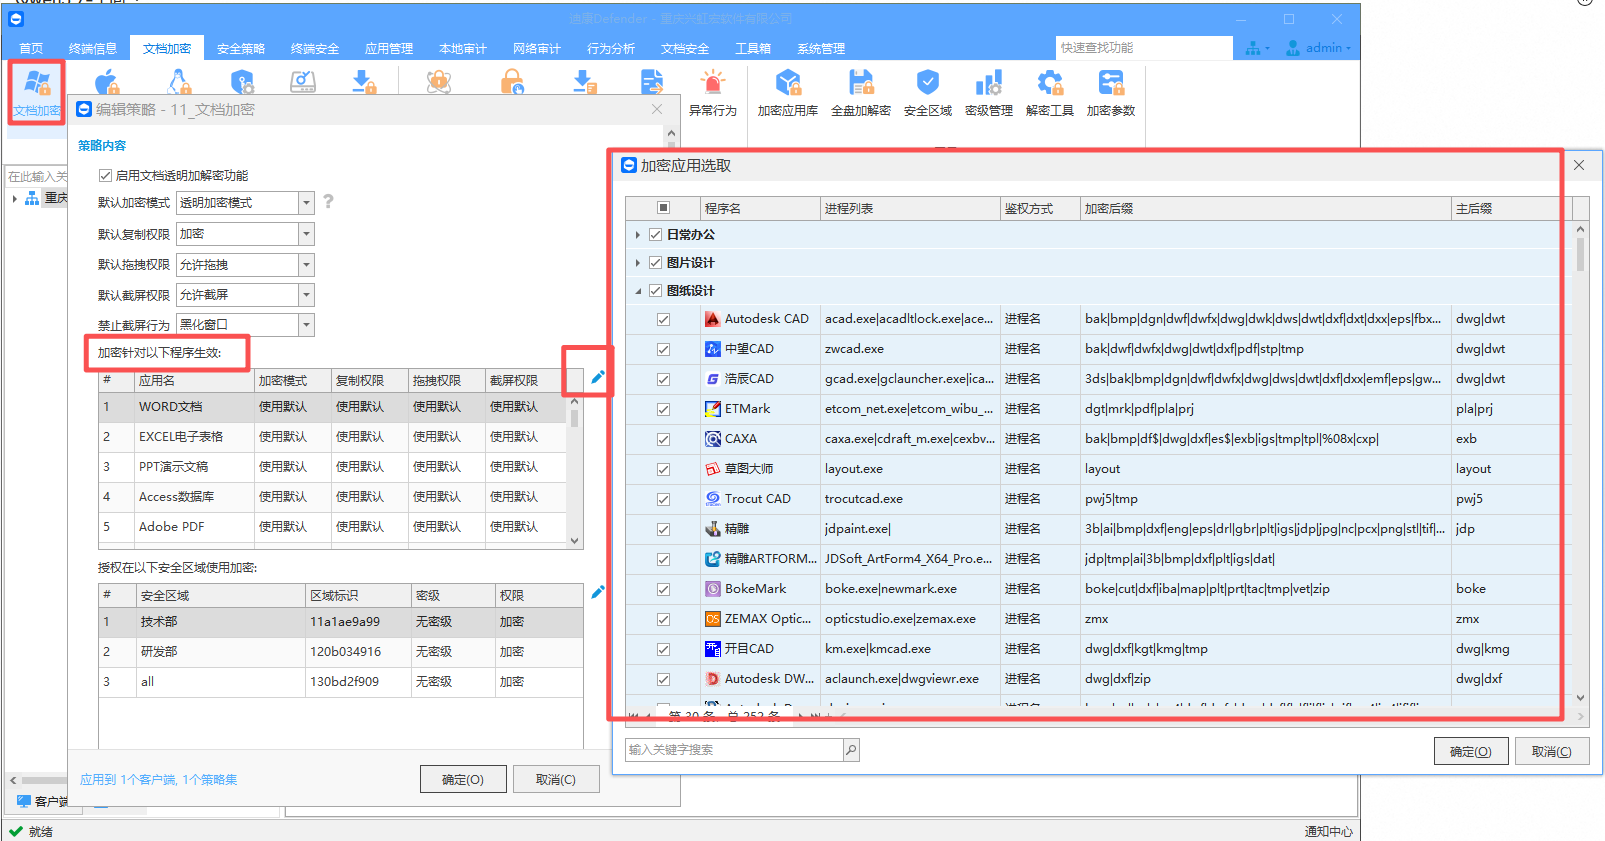
Task: Switch to the 首页 tab
Action: [x=31, y=48]
